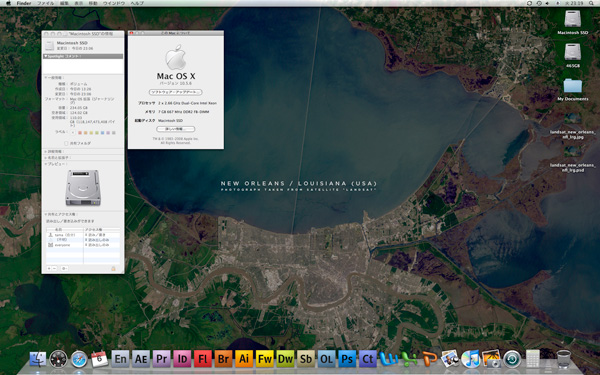Apply red label color in Info window
This screenshot has height=375, width=600.
point(80,133)
